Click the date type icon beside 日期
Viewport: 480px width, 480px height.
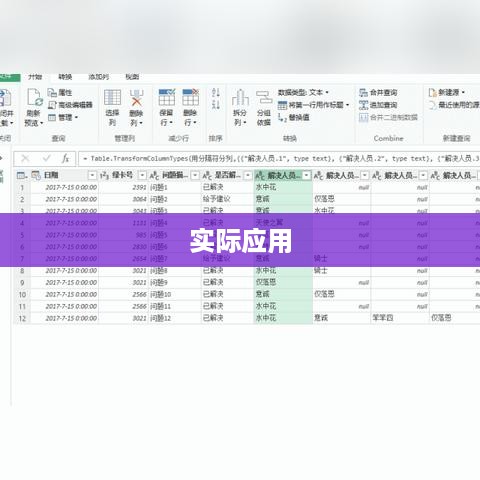(x=36, y=175)
